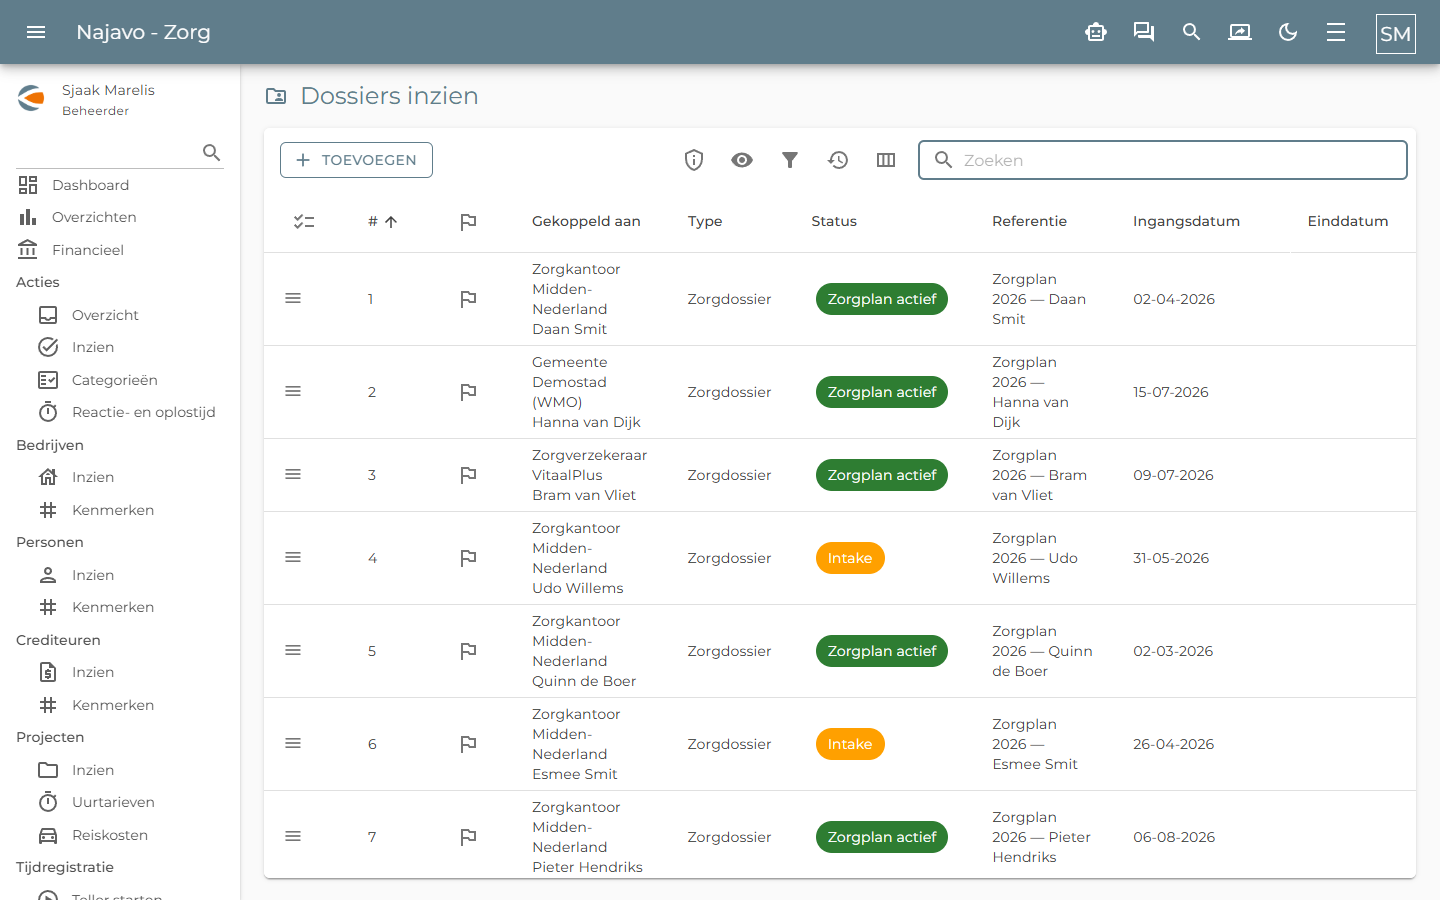Open row menu for dossier 2
The width and height of the screenshot is (1440, 900).
coord(293,391)
